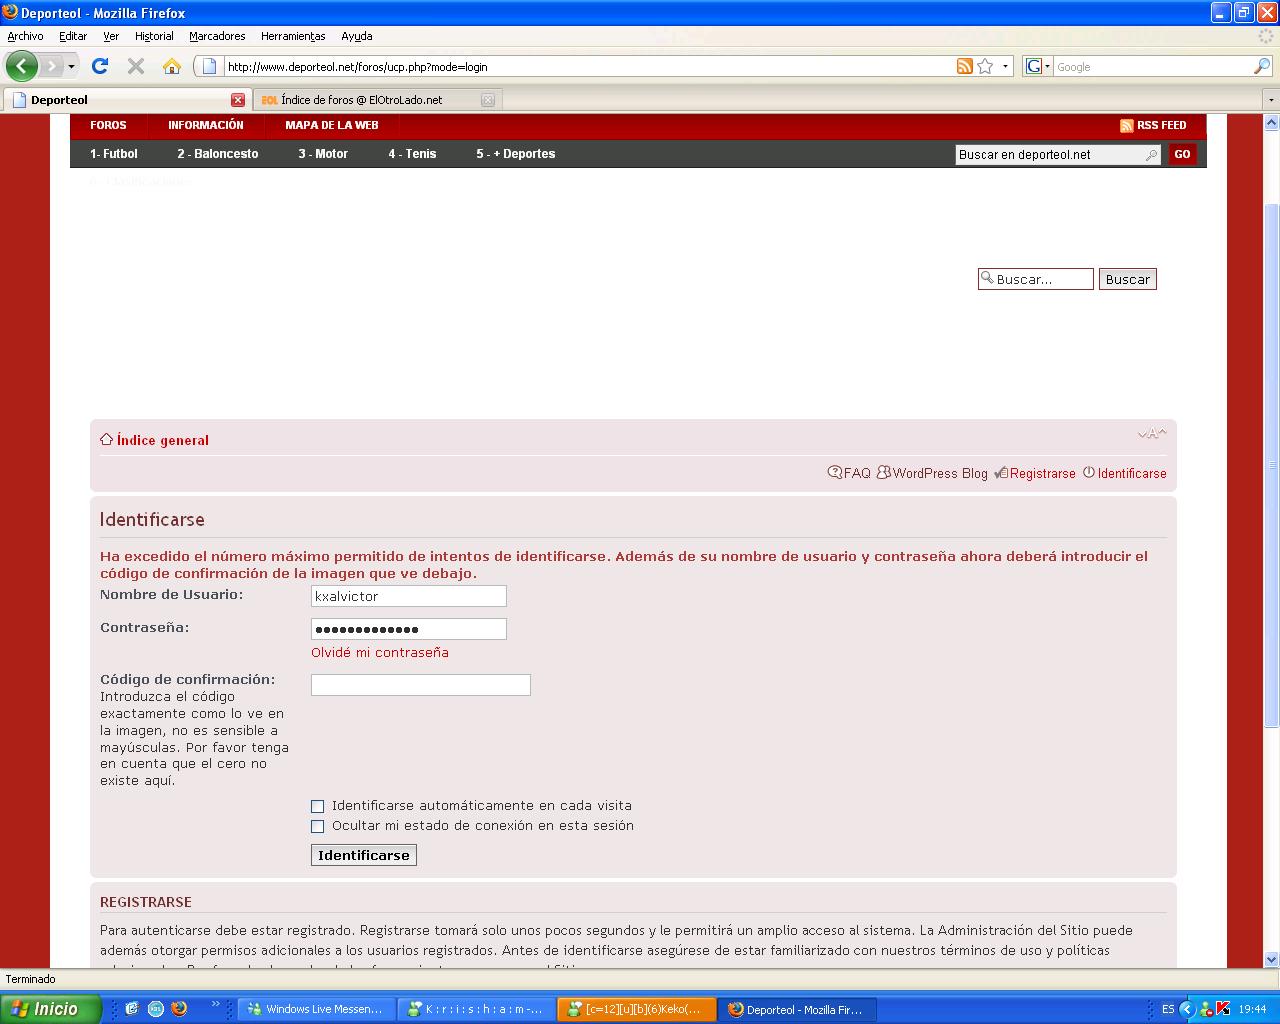
Task: Click the Firefox reload page icon
Action: 99,66
